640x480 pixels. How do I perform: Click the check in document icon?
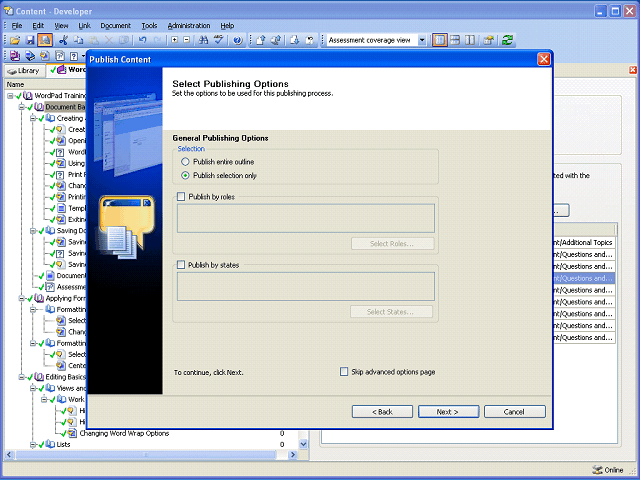pyautogui.click(x=260, y=40)
